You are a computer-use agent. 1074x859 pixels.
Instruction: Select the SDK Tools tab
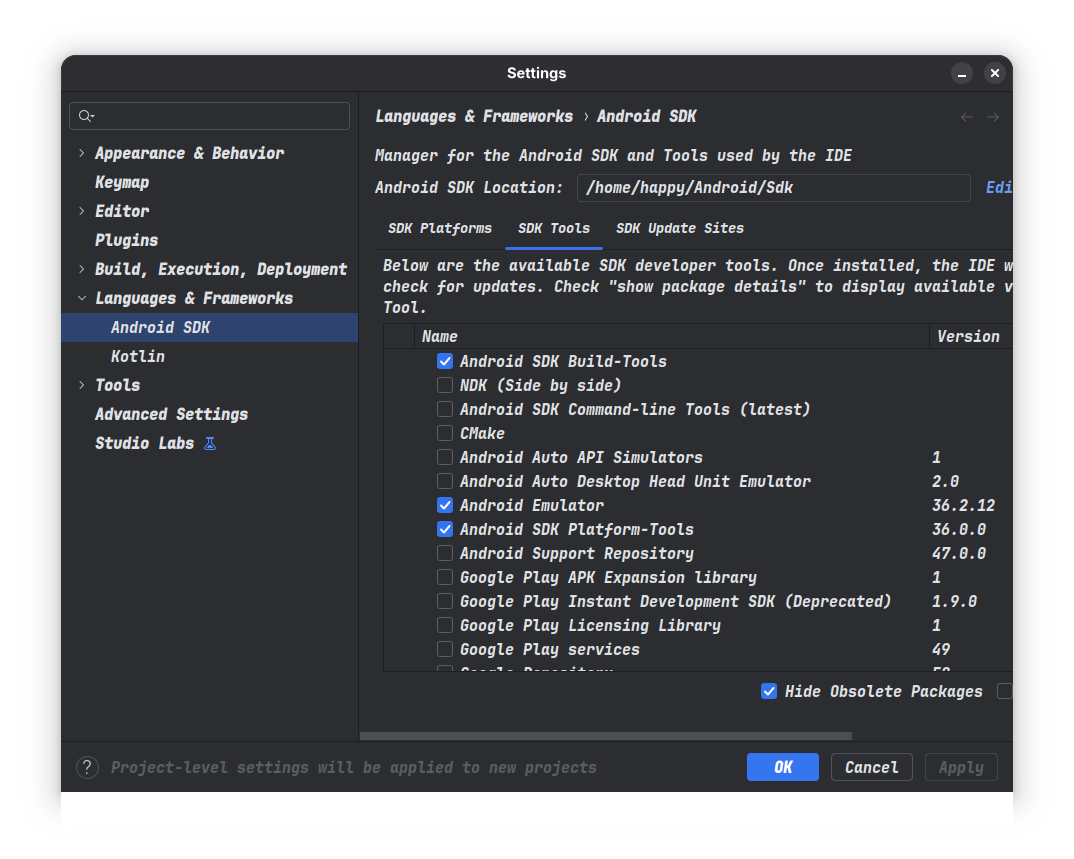click(553, 228)
